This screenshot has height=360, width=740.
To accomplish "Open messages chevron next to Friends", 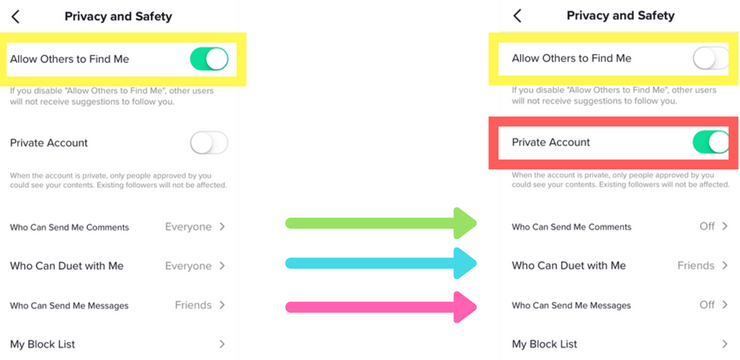I will (x=222, y=305).
